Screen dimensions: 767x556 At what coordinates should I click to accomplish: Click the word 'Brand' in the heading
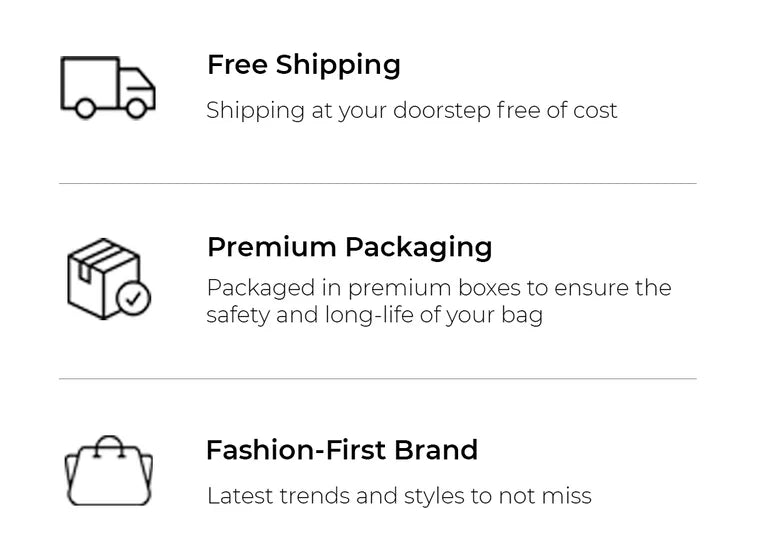435,450
